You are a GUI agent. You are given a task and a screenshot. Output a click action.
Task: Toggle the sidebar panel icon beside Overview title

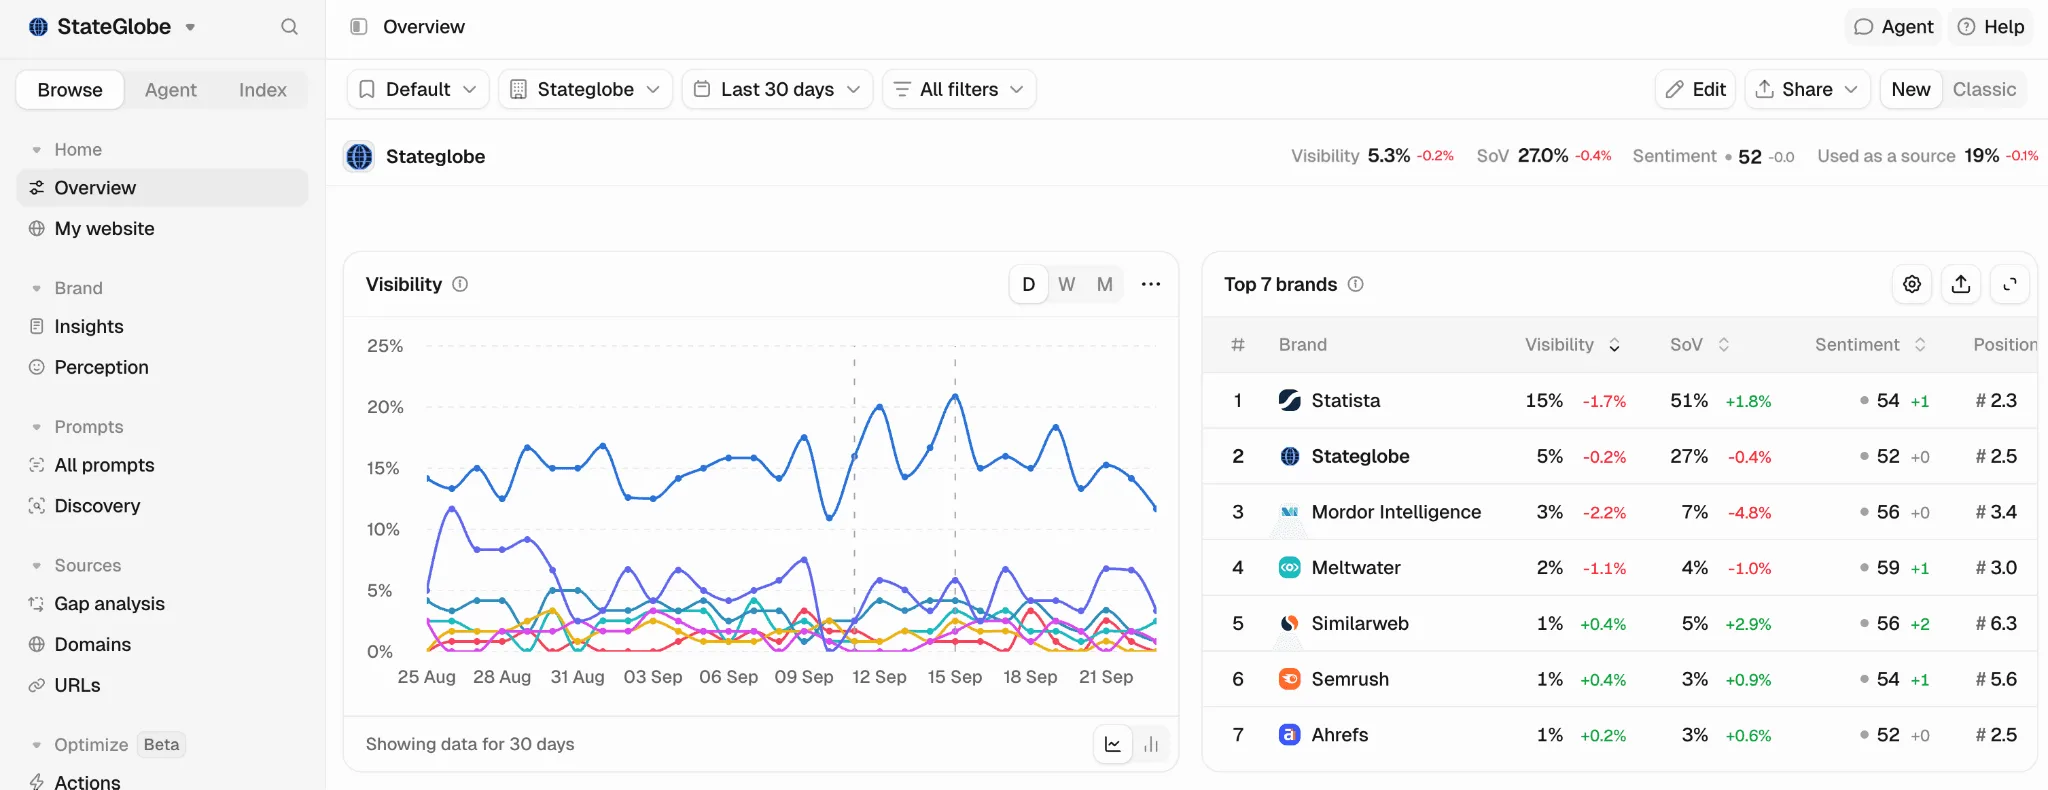358,27
